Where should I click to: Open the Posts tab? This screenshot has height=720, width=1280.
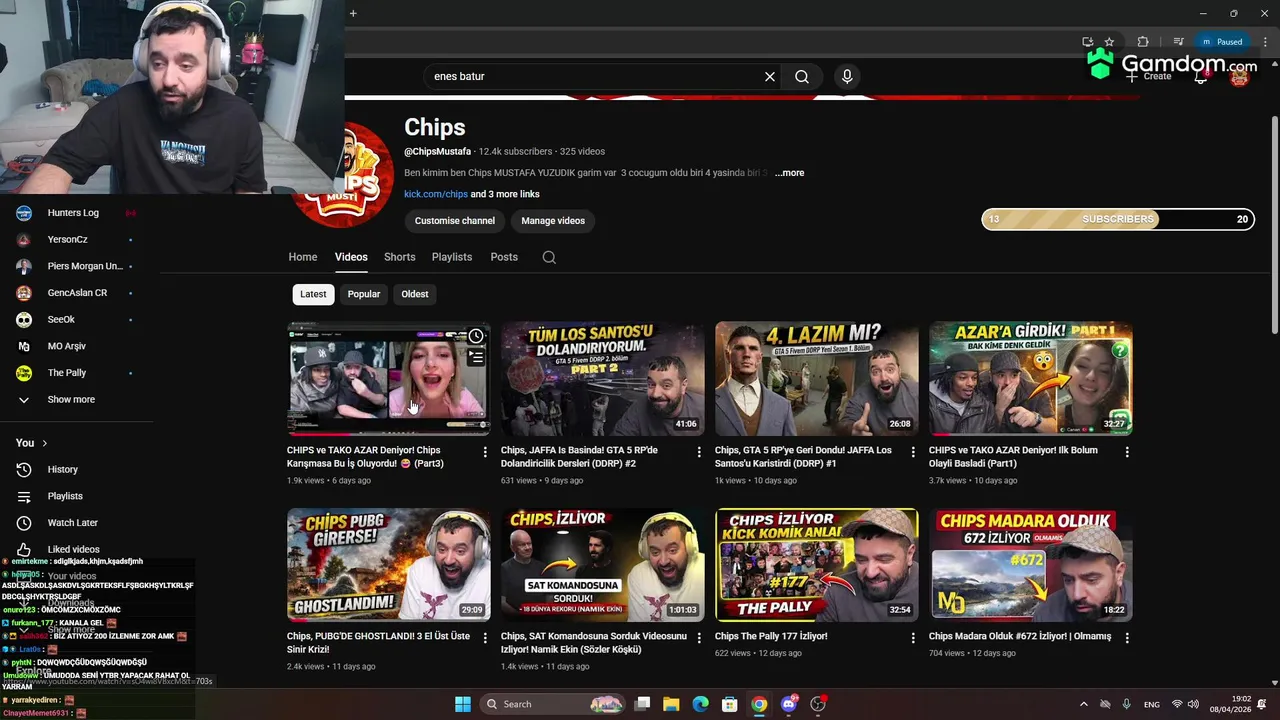pos(504,257)
